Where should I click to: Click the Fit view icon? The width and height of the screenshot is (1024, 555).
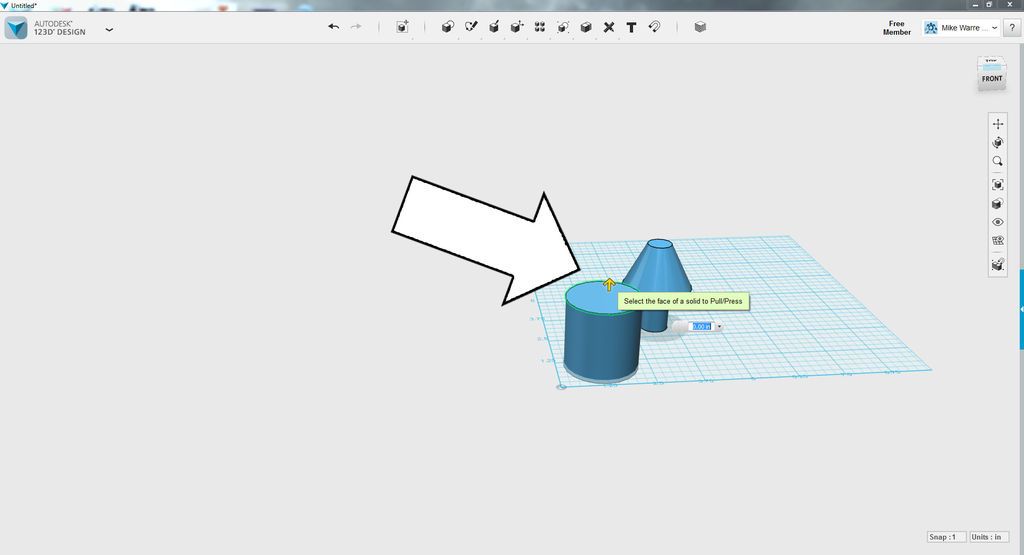997,185
